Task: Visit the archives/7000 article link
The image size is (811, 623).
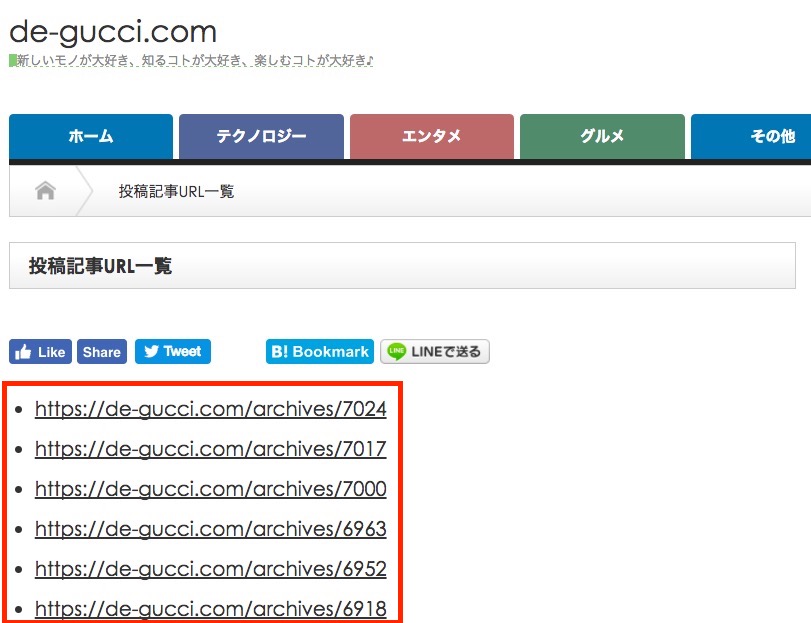Action: [x=210, y=489]
